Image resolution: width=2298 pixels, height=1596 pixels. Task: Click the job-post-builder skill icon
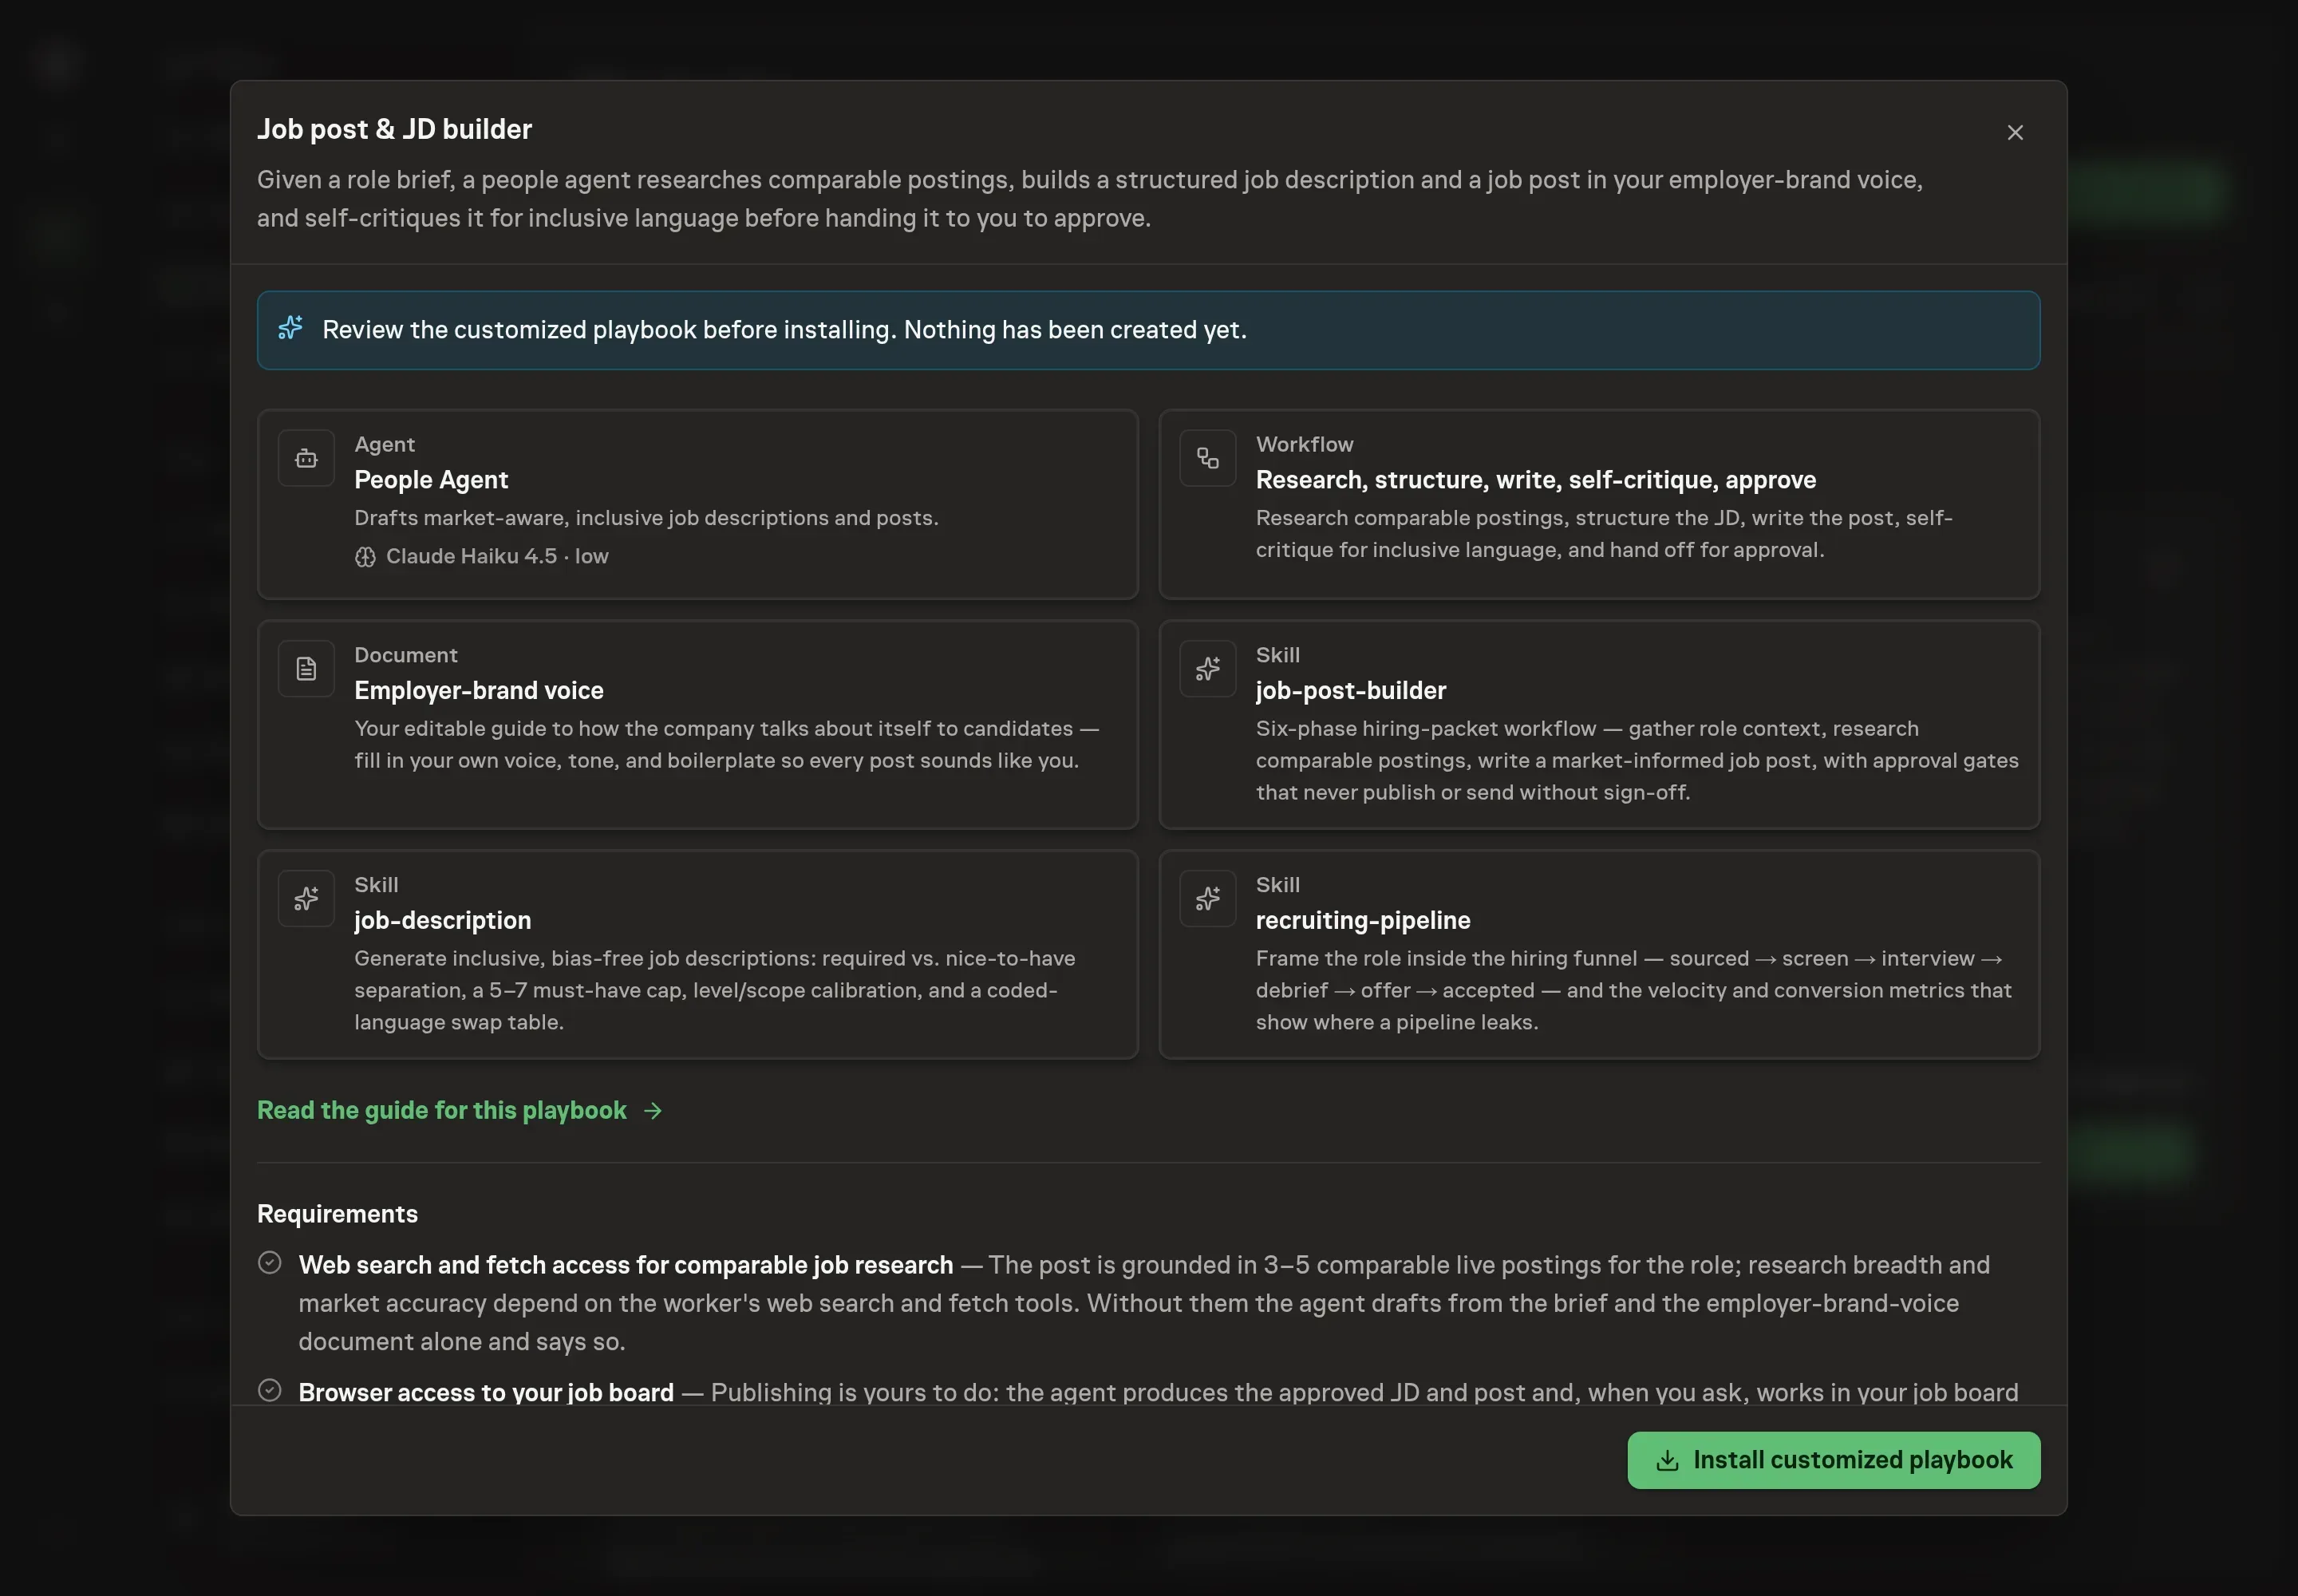tap(1207, 668)
